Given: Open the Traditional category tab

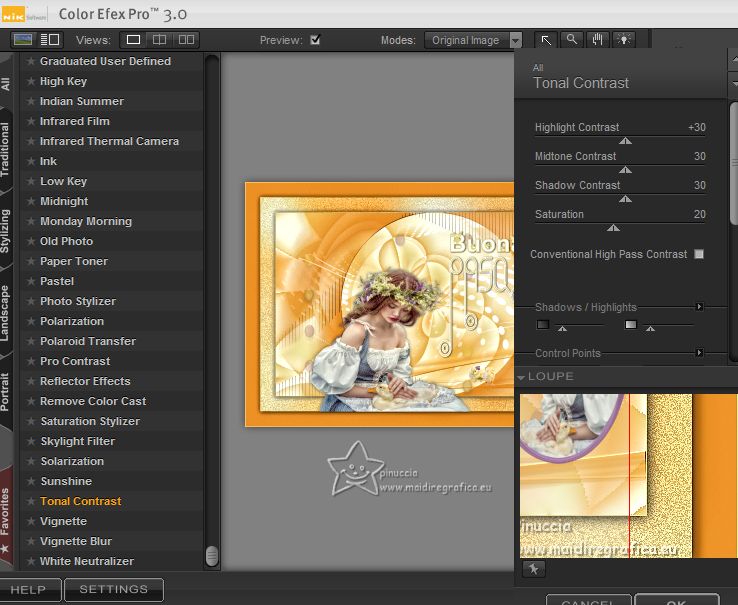Looking at the screenshot, I should [5, 150].
